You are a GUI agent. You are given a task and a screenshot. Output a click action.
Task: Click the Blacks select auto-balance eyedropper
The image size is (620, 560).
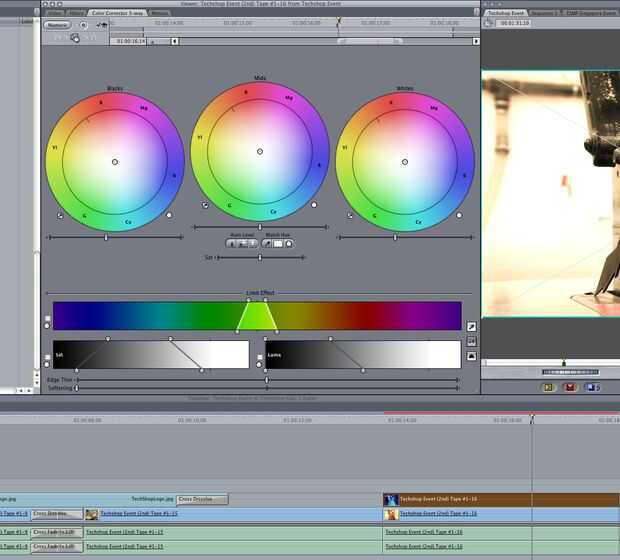[x=60, y=215]
